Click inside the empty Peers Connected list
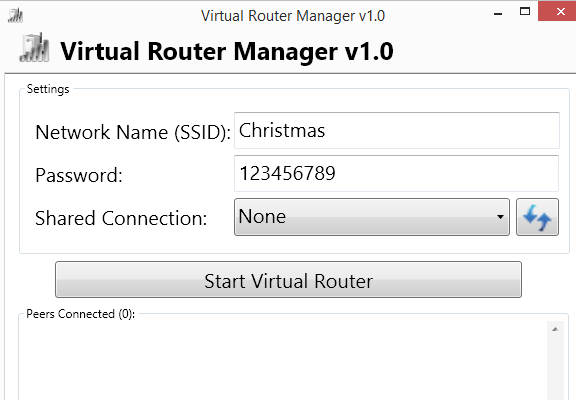 pos(283,362)
